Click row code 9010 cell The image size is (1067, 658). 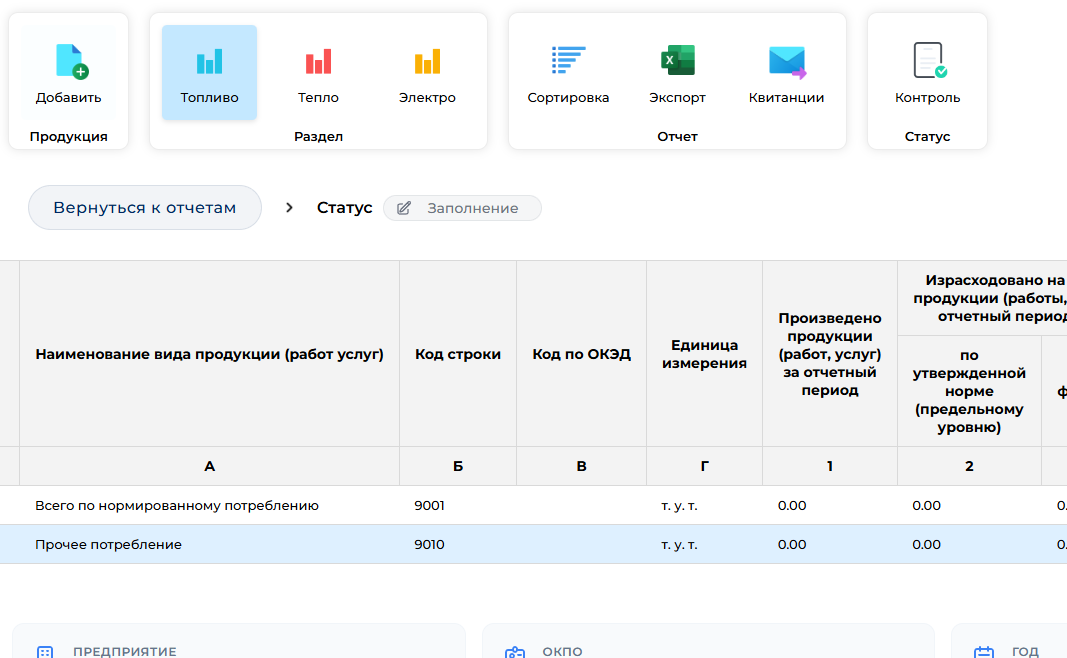(x=430, y=545)
